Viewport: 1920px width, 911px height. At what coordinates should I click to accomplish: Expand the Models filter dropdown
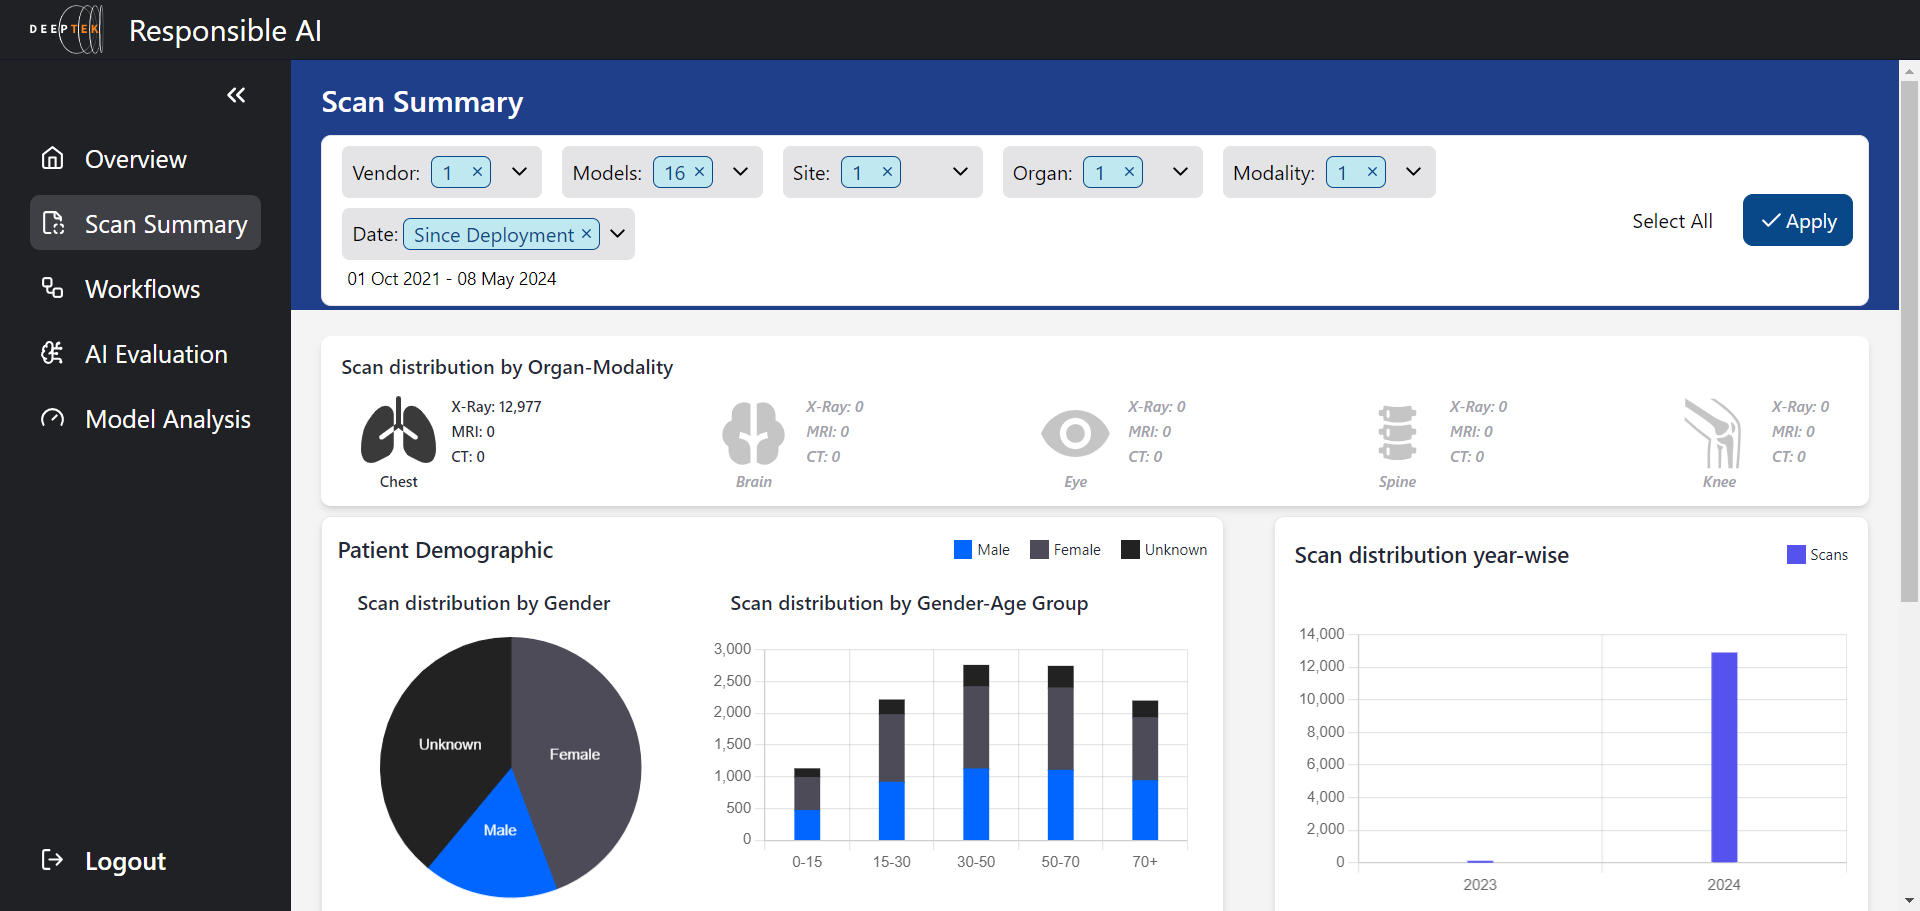[740, 171]
